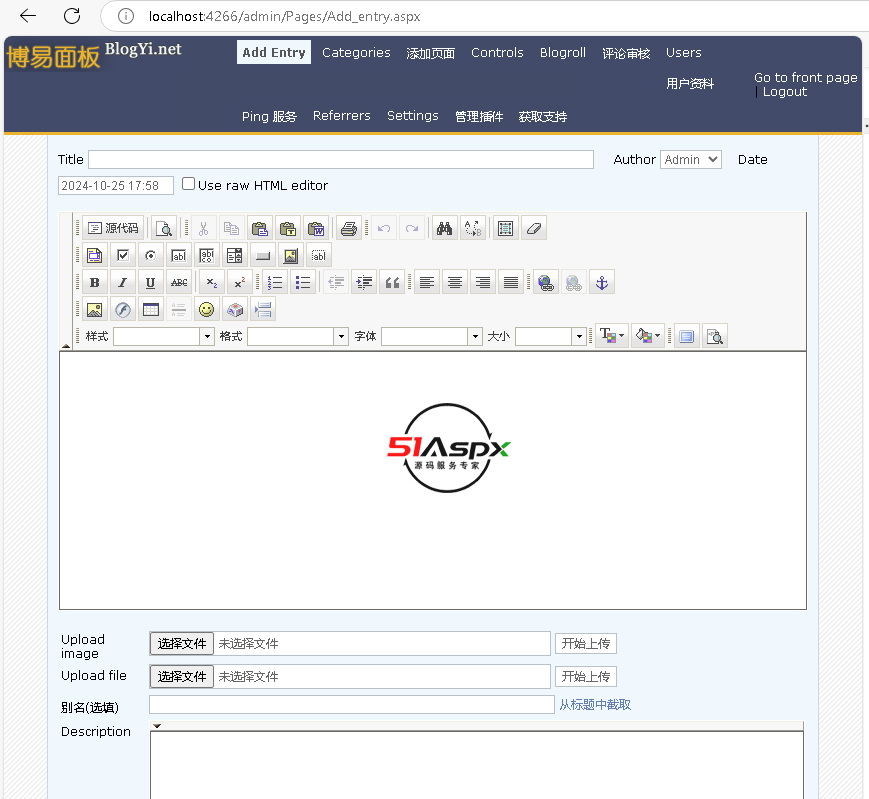Insert a form checkbox field

tap(122, 255)
